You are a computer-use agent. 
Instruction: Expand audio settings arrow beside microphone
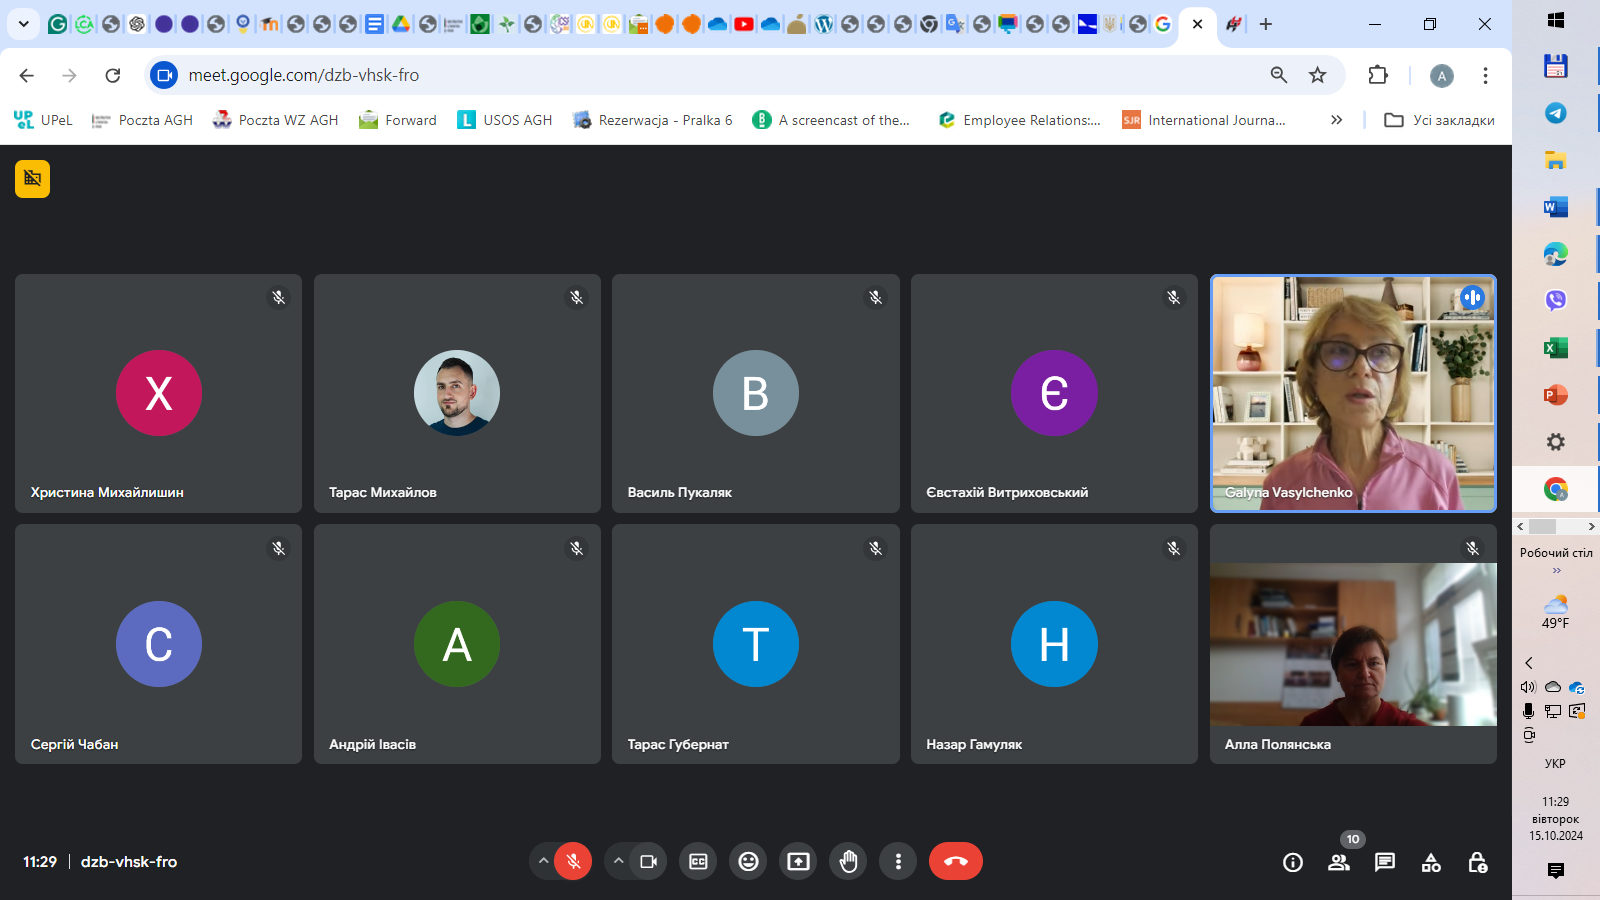pyautogui.click(x=543, y=861)
